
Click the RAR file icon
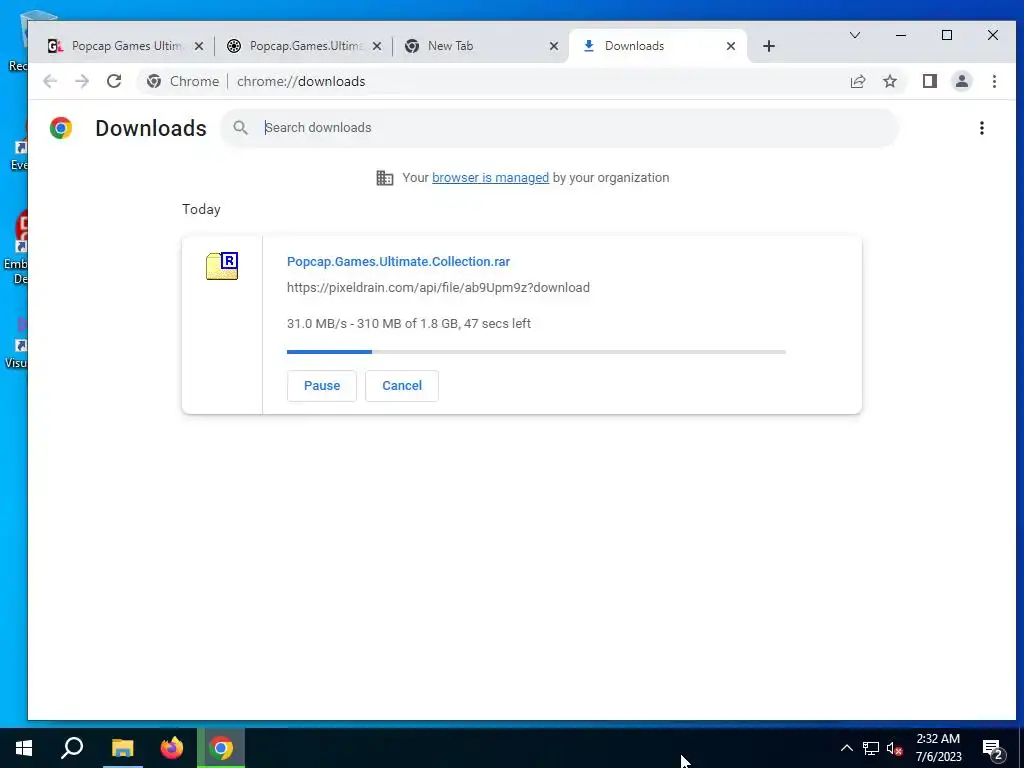(x=222, y=266)
